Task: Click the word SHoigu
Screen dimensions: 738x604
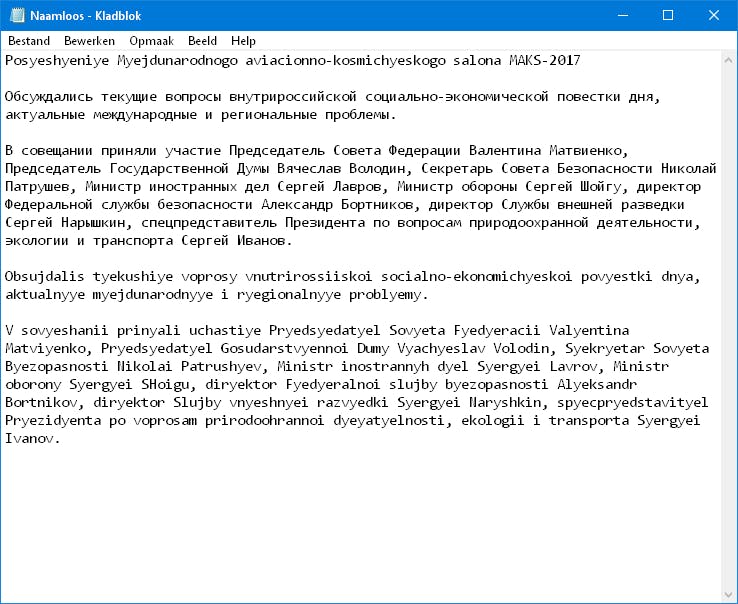Action: [x=165, y=384]
